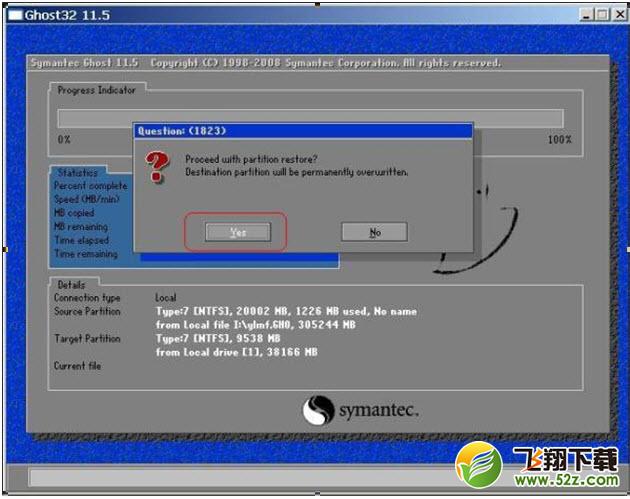This screenshot has height=499, width=630.
Task: Decline restore with the No button
Action: pyautogui.click(x=374, y=232)
